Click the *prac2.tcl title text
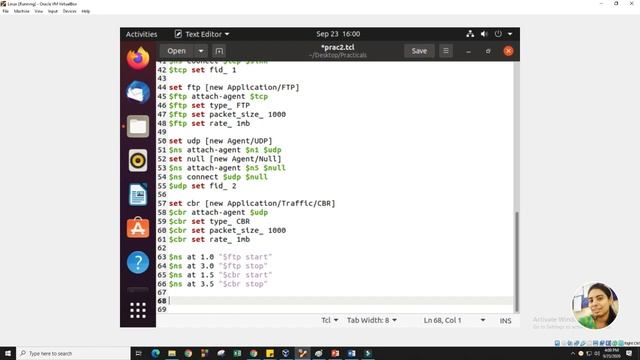 tap(338, 47)
